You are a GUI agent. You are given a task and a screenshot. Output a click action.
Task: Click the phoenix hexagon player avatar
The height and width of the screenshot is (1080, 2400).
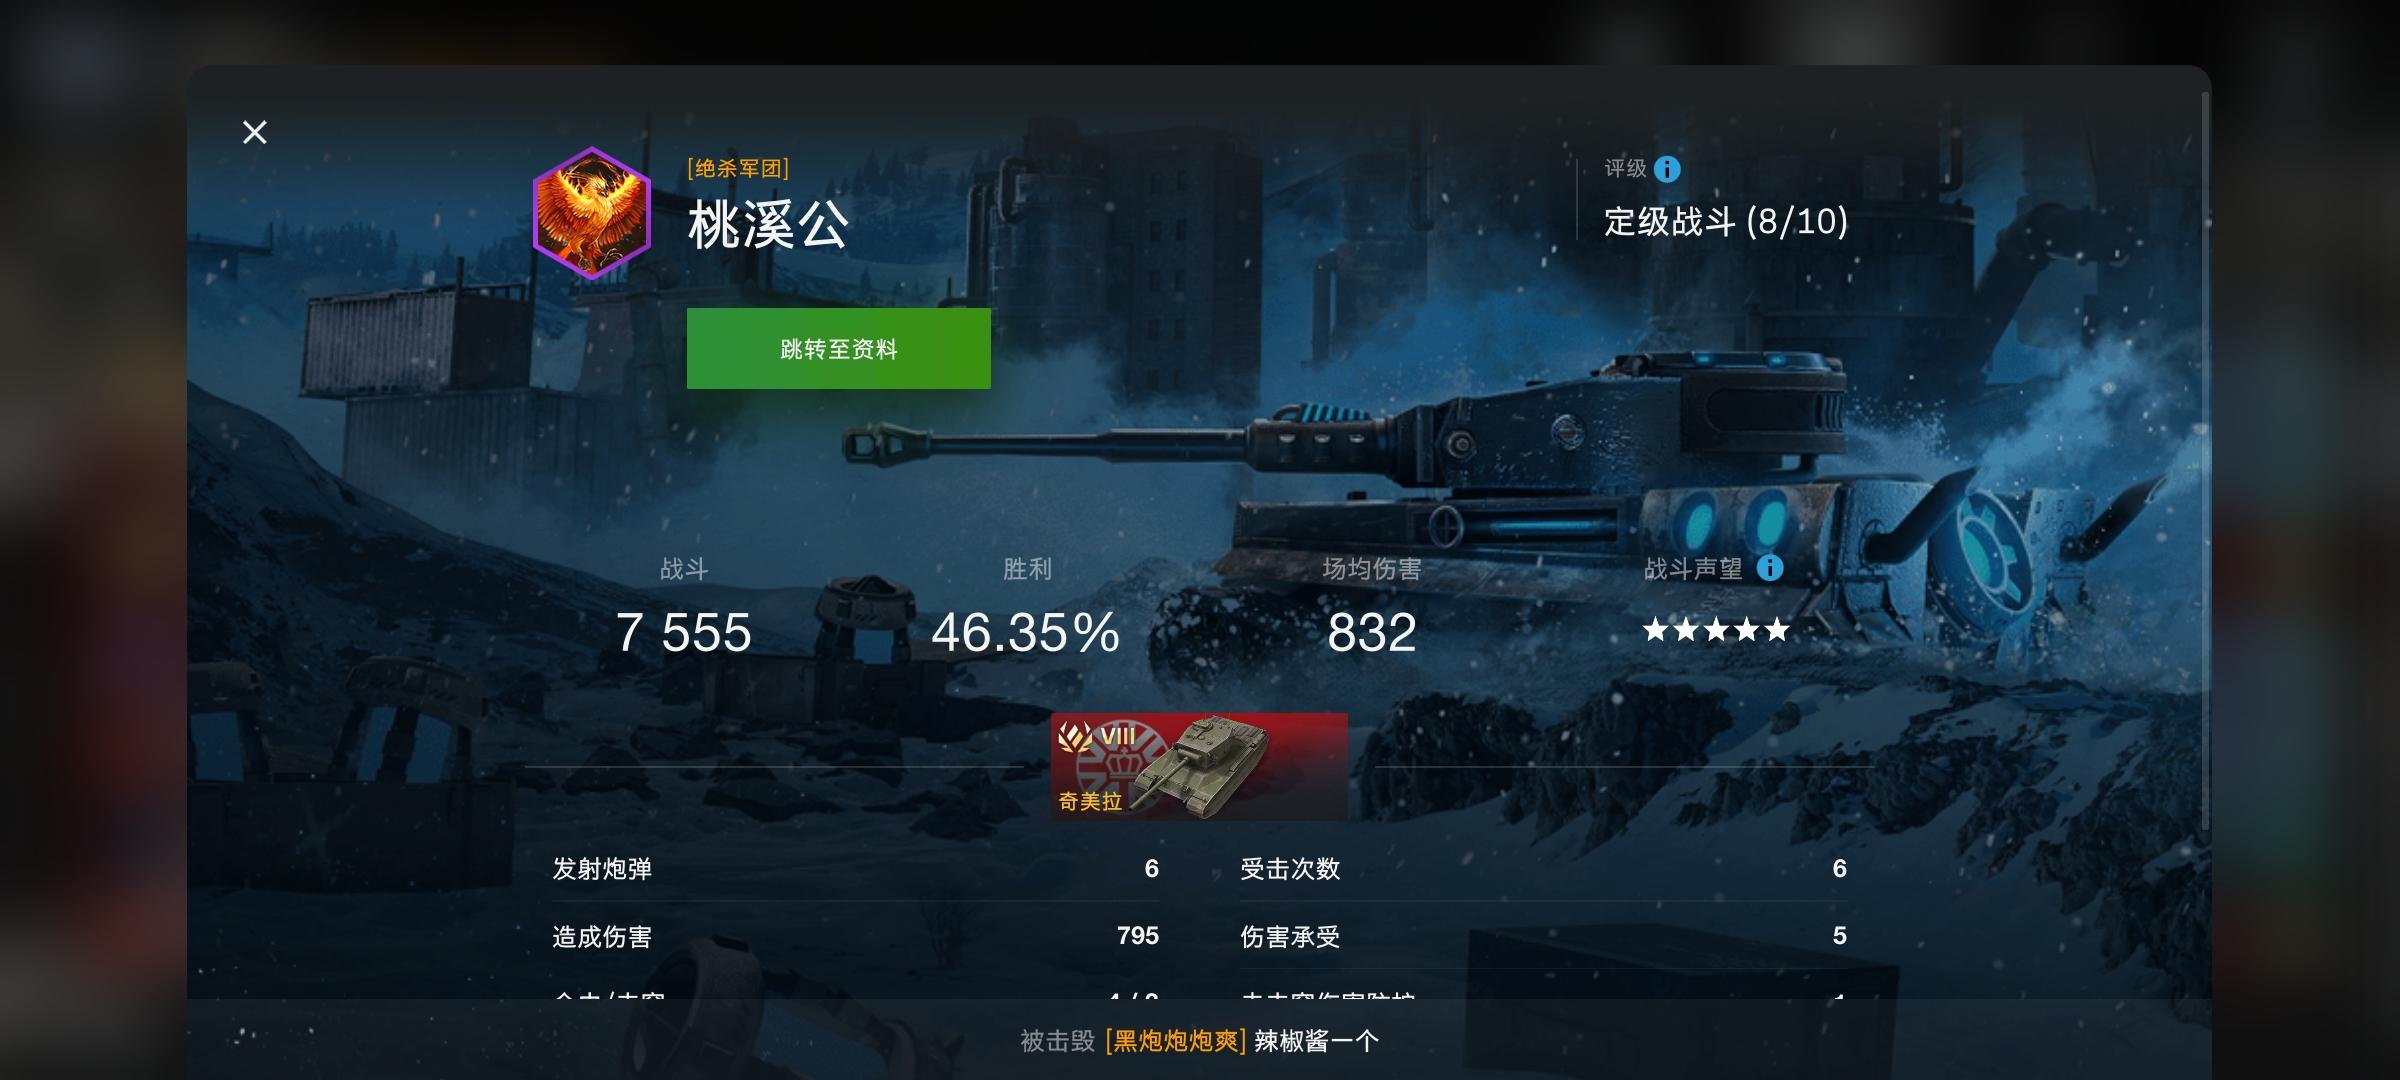click(x=592, y=213)
